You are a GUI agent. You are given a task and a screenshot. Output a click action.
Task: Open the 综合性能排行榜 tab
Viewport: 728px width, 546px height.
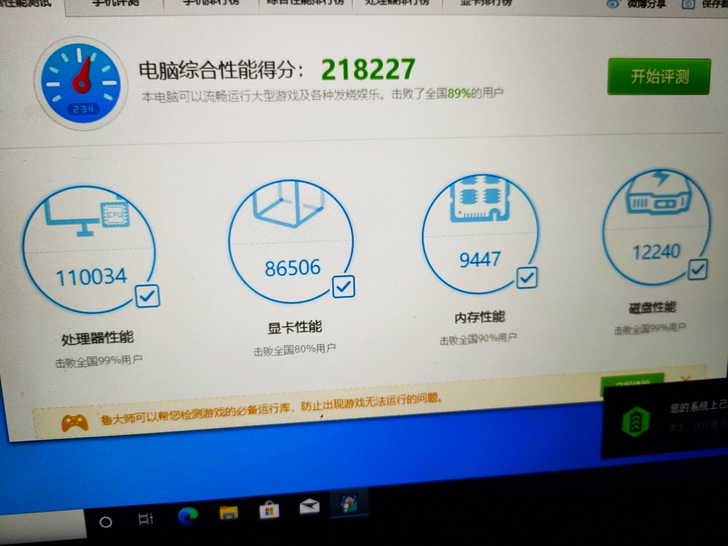point(305,3)
